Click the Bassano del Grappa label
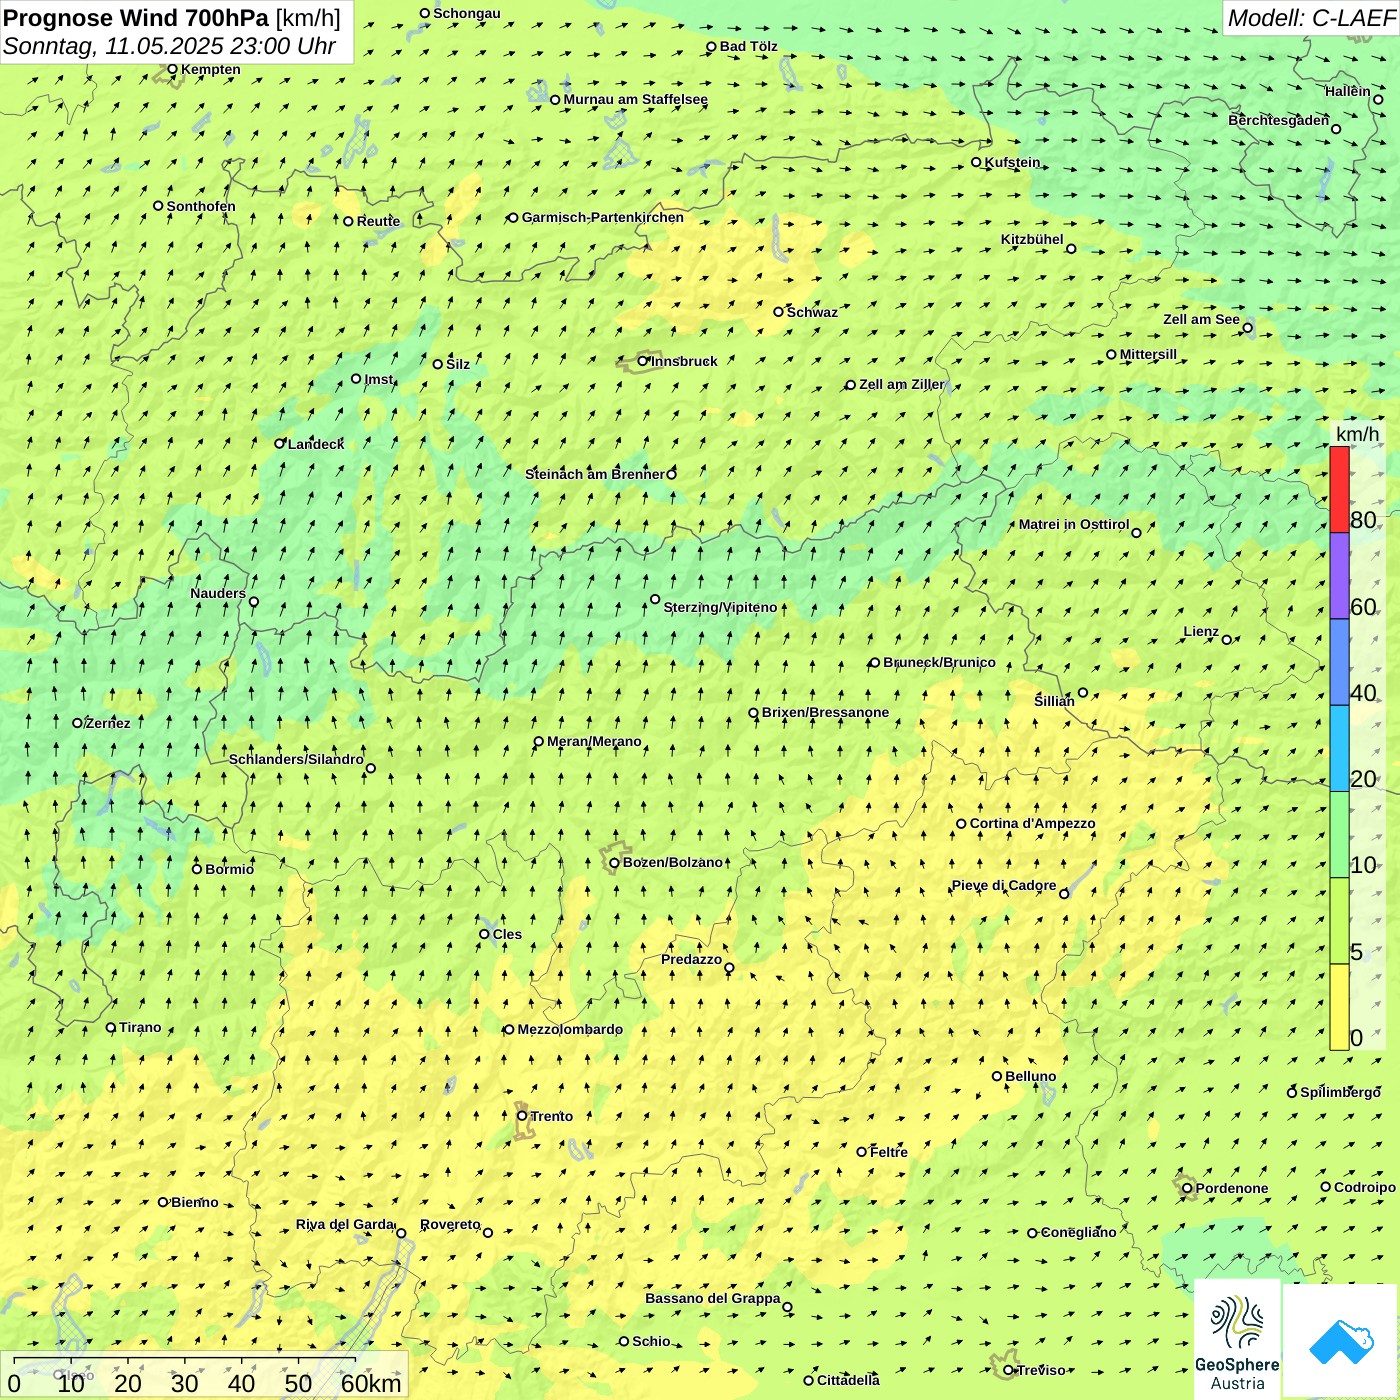 click(713, 1298)
